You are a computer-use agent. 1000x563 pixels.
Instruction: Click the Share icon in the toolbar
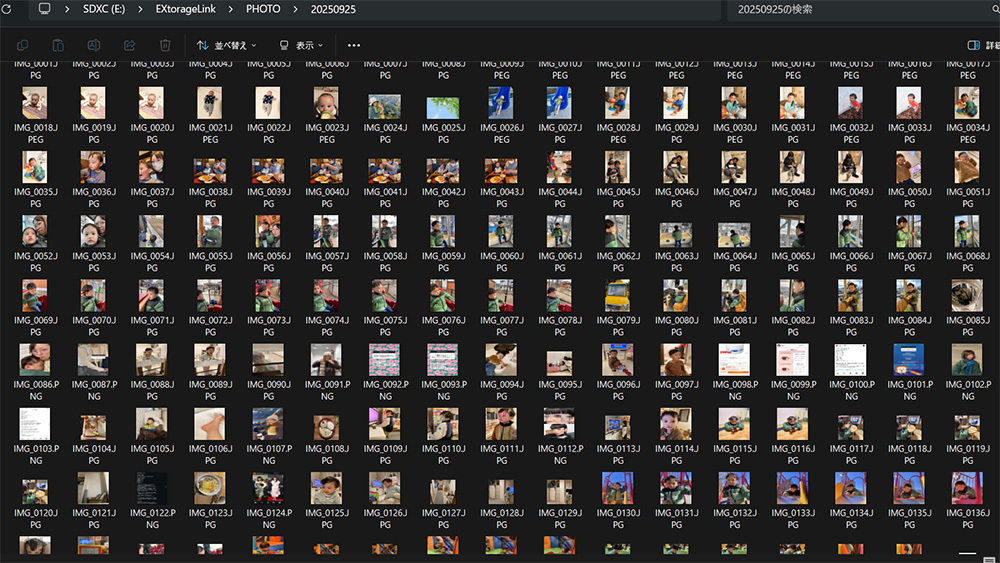pyautogui.click(x=129, y=45)
